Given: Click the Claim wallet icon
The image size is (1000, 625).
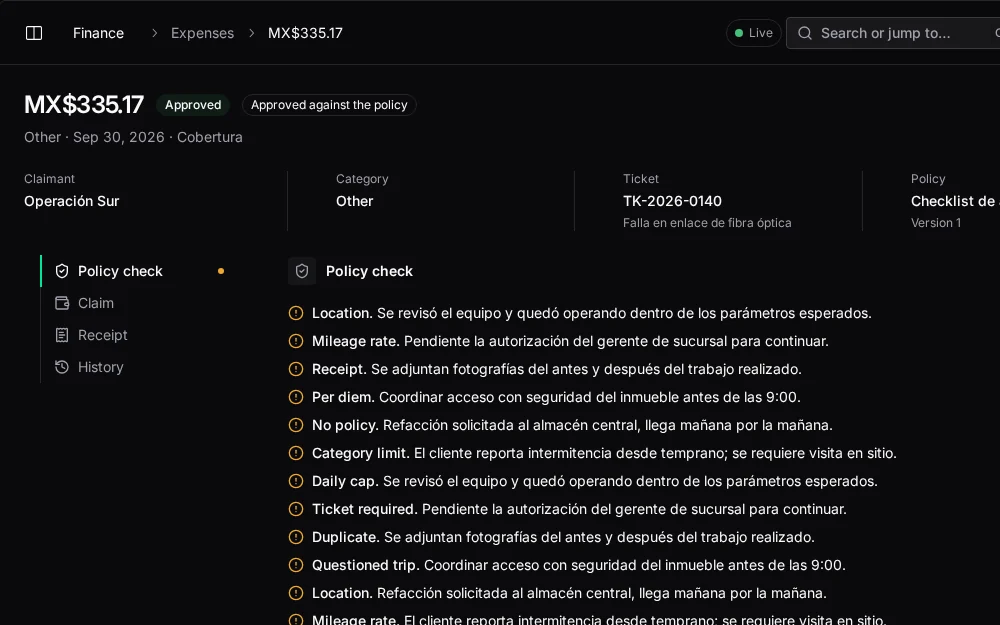Looking at the screenshot, I should tap(62, 303).
